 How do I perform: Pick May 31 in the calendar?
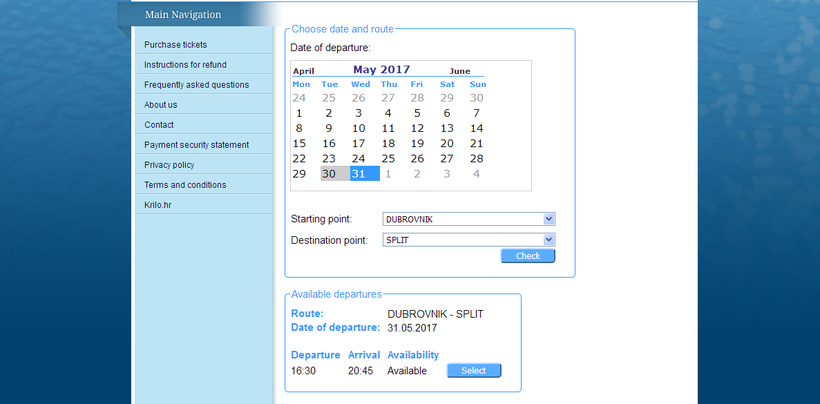pos(358,174)
